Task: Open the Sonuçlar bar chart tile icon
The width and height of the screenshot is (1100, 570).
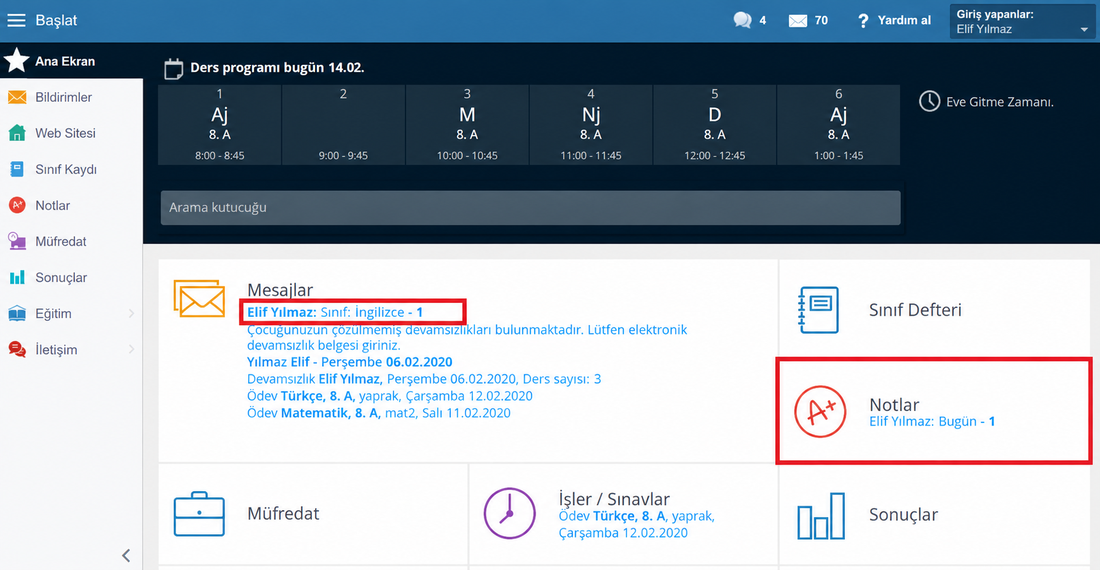Action: (821, 516)
